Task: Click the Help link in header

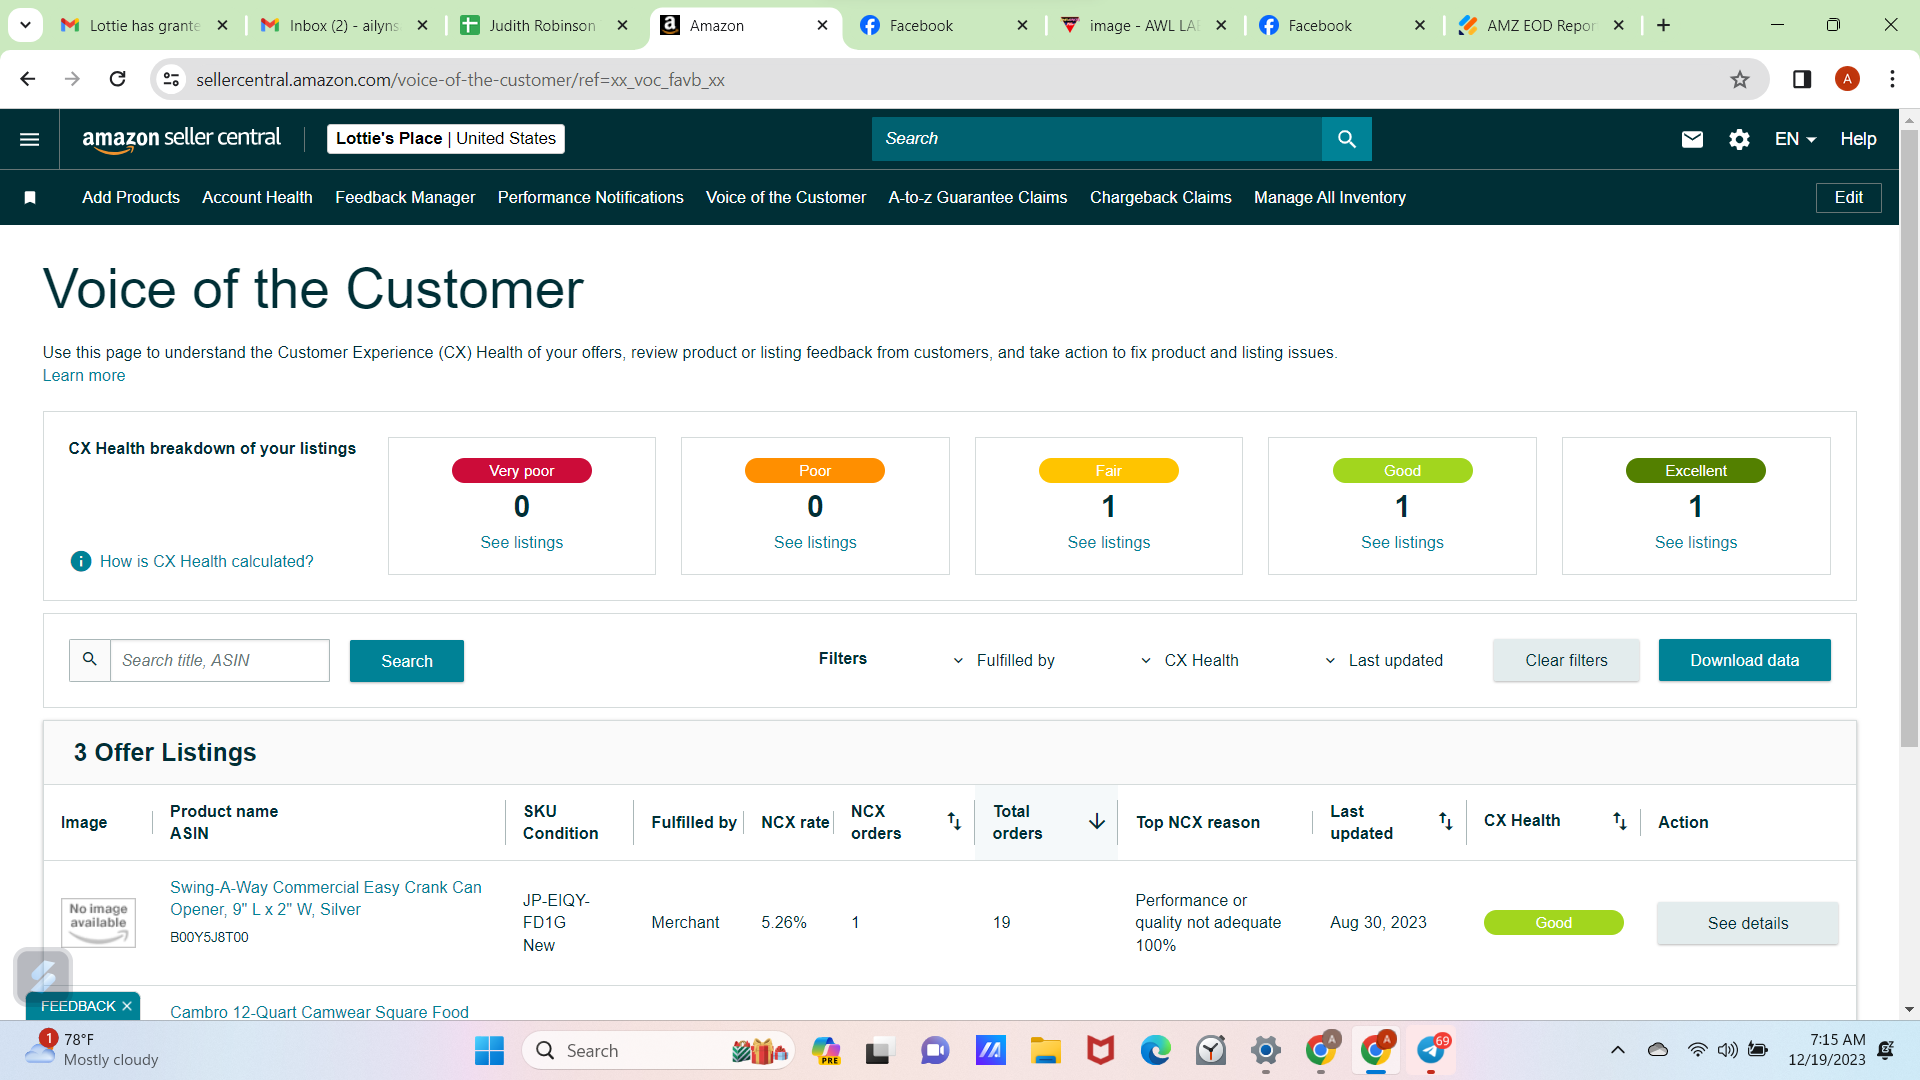Action: (x=1858, y=139)
